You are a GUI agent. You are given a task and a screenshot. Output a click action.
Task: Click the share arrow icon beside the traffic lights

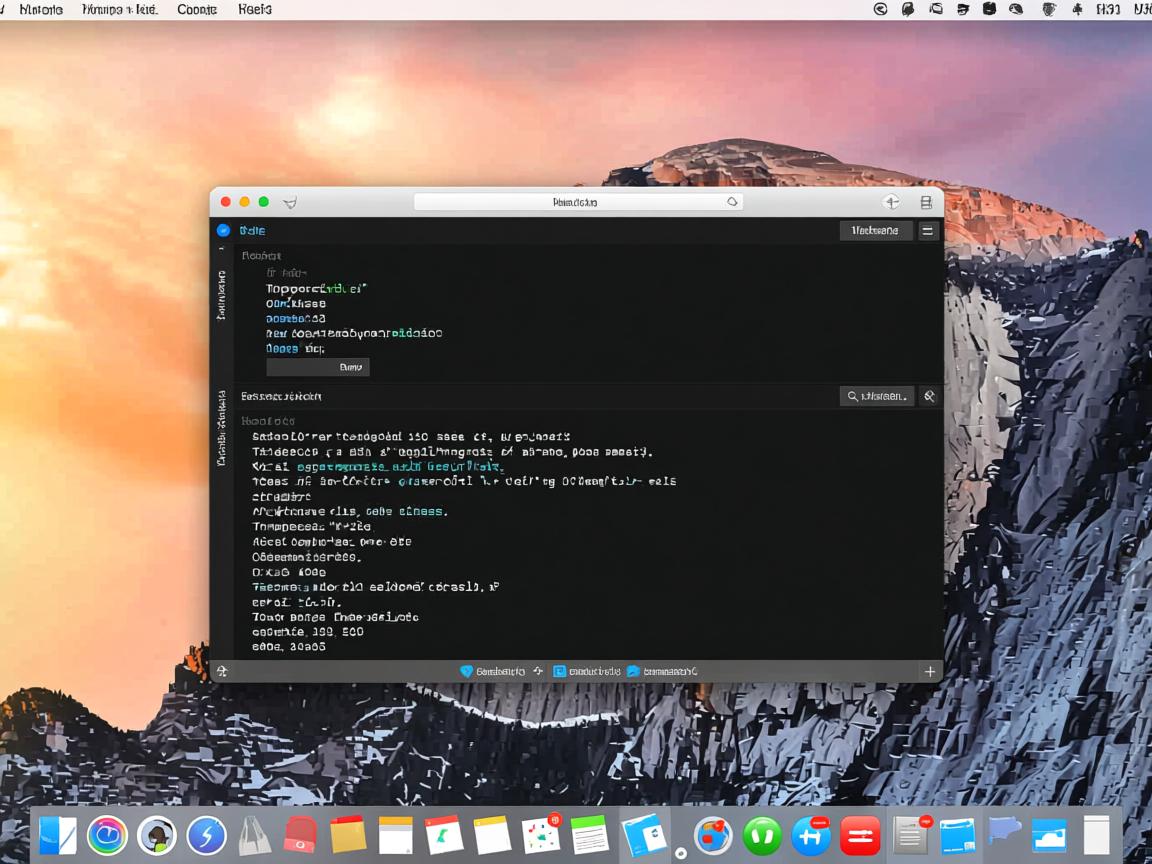290,202
